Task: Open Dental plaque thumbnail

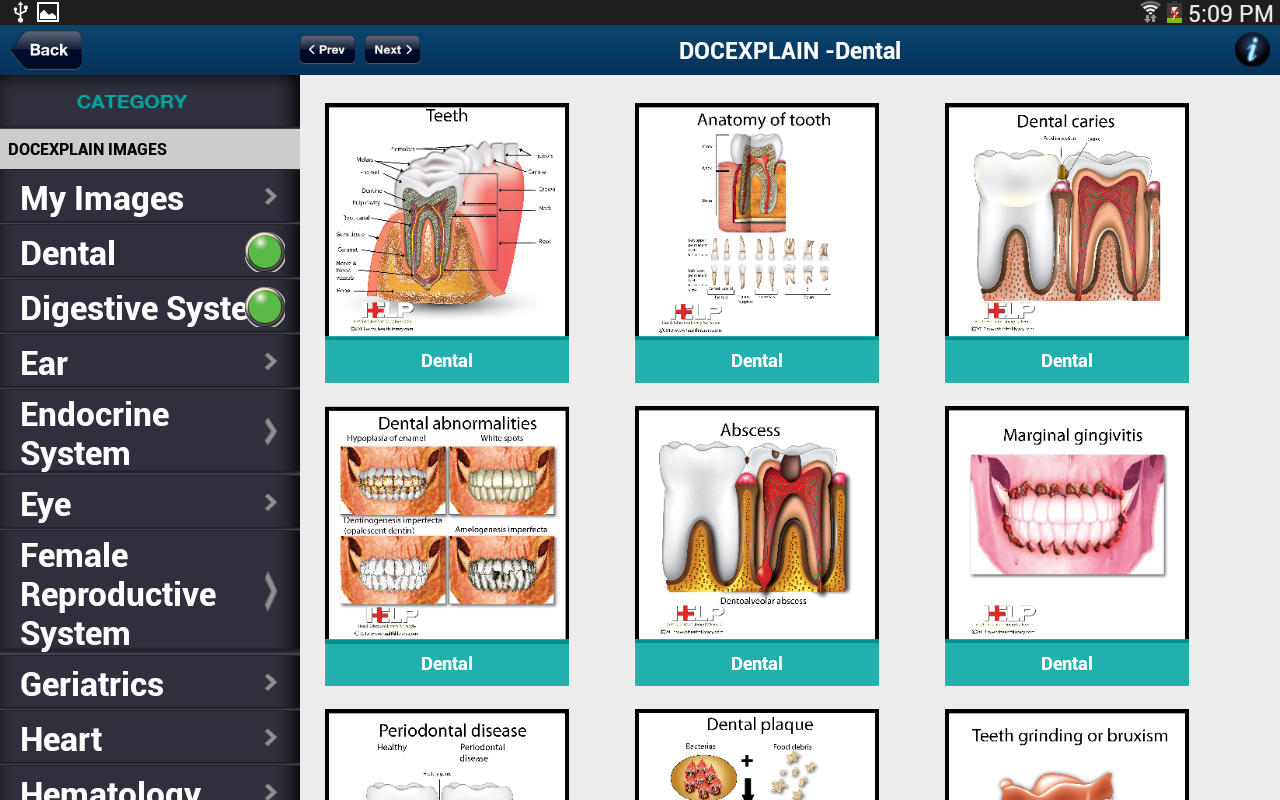Action: coord(757,755)
